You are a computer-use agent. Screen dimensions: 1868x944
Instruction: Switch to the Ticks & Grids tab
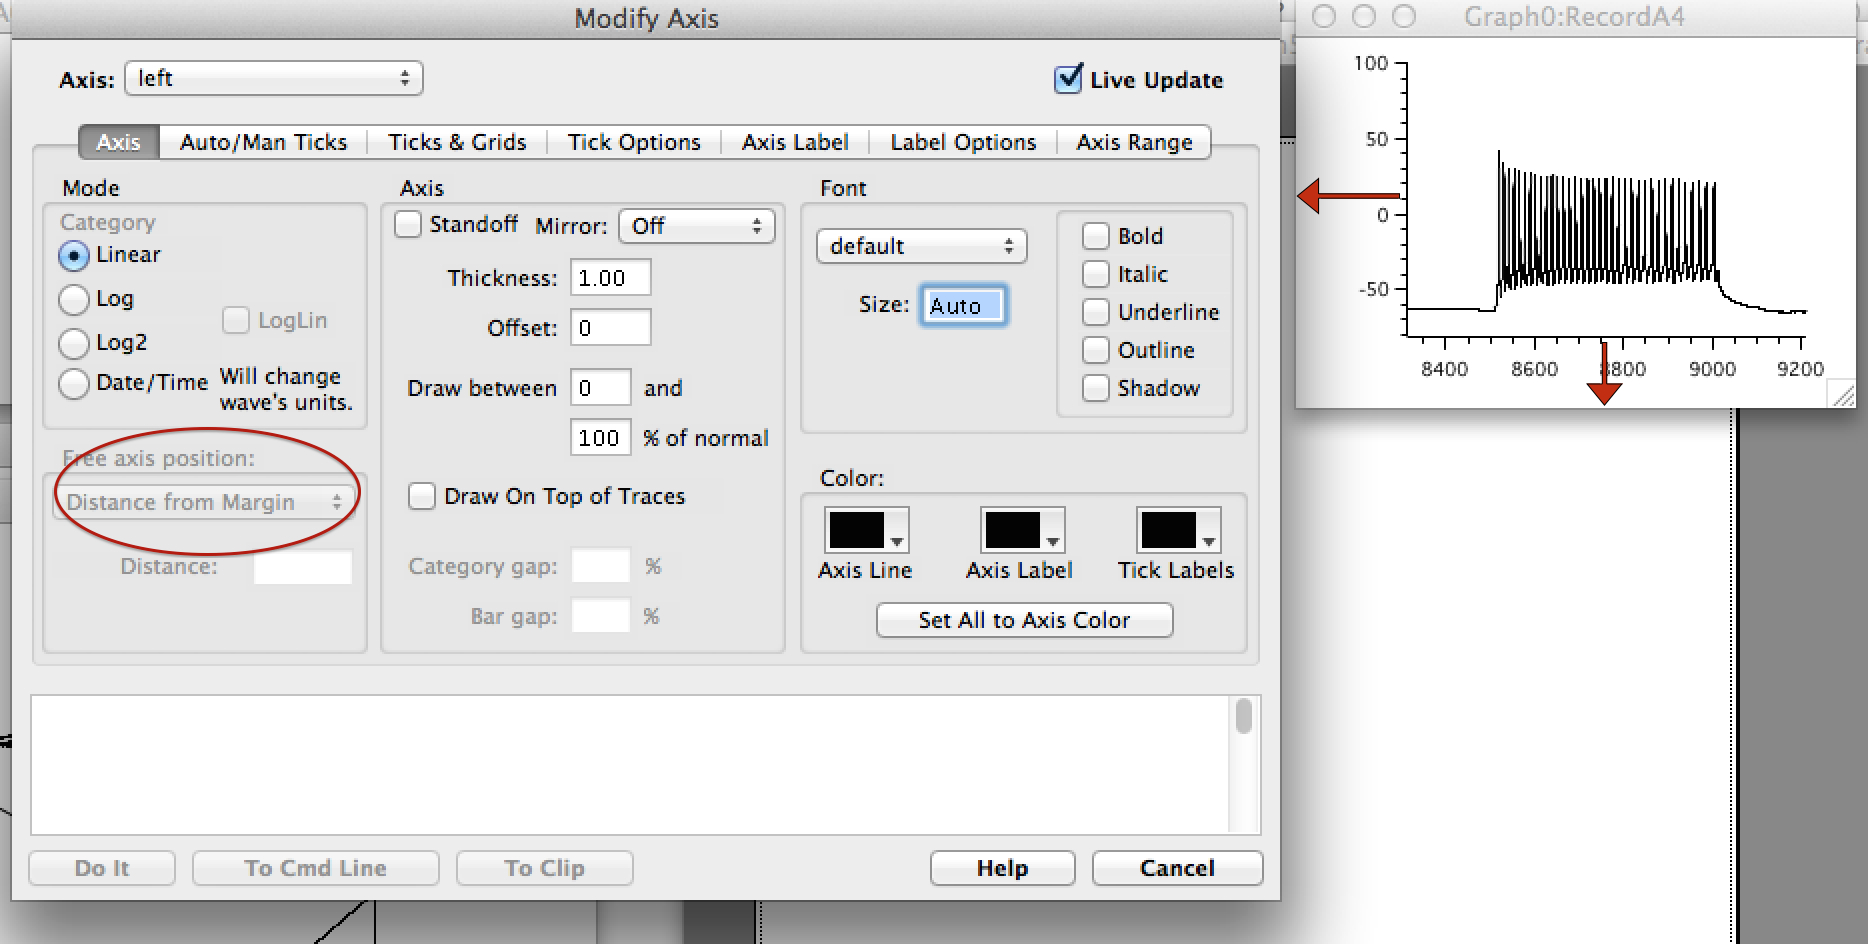click(x=457, y=142)
